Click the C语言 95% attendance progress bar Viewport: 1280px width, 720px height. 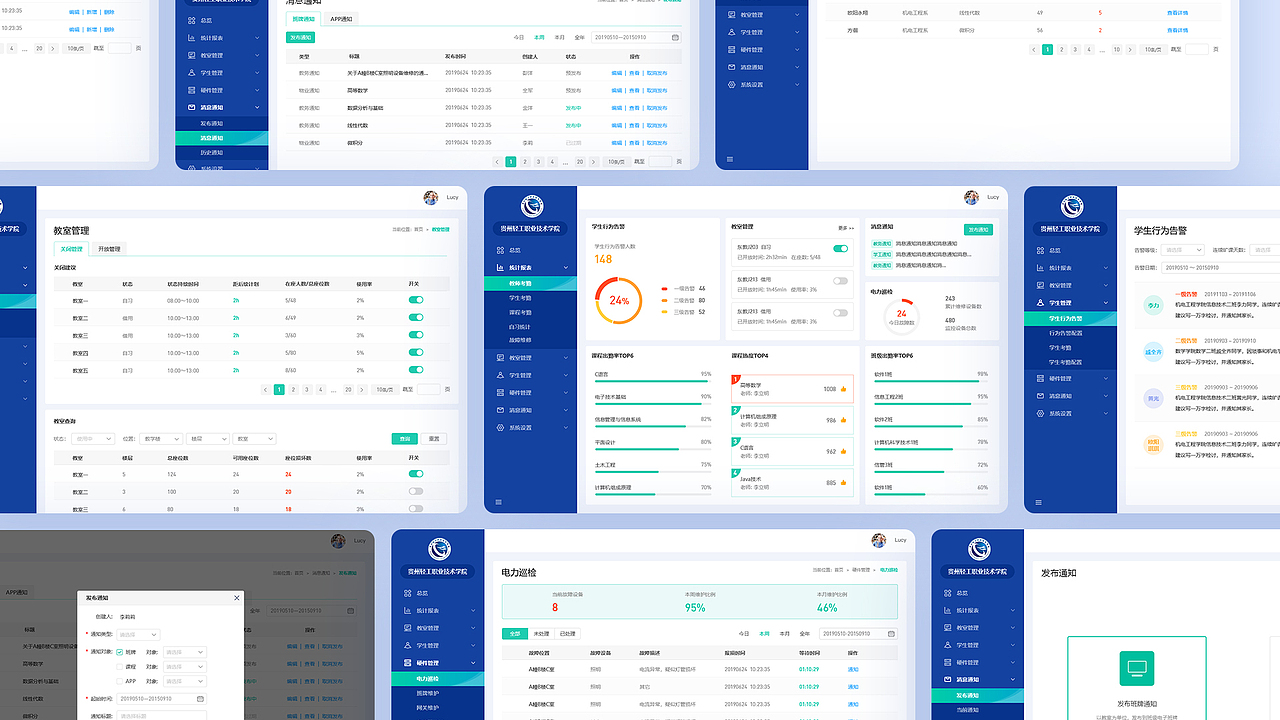[653, 381]
